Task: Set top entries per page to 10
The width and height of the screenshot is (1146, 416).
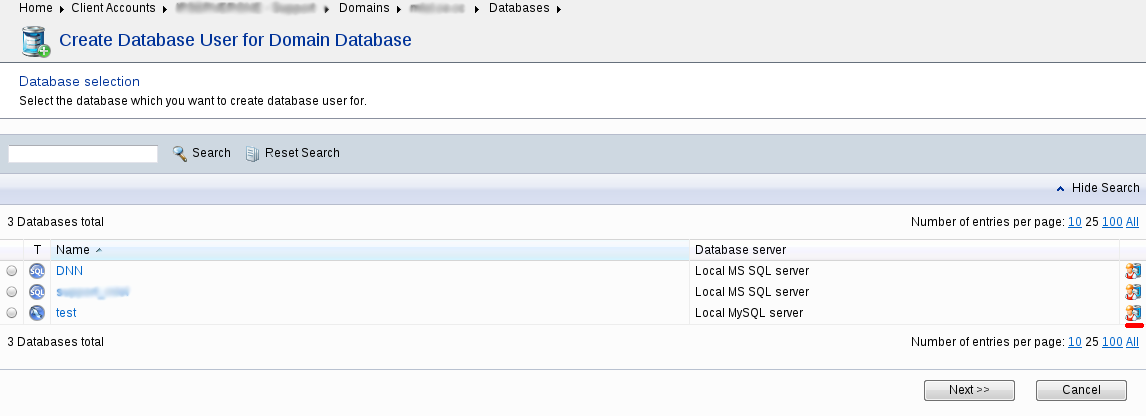Action: 1074,222
